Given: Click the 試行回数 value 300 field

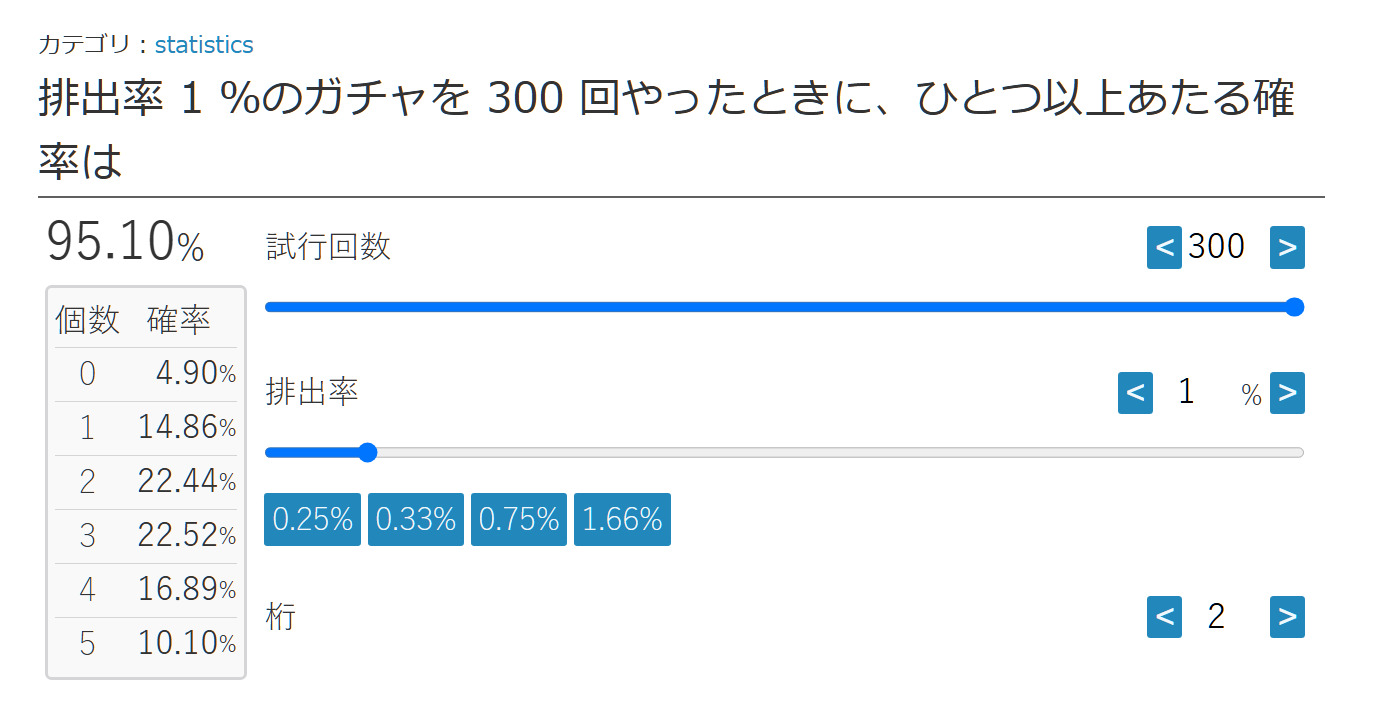Looking at the screenshot, I should click(1216, 247).
